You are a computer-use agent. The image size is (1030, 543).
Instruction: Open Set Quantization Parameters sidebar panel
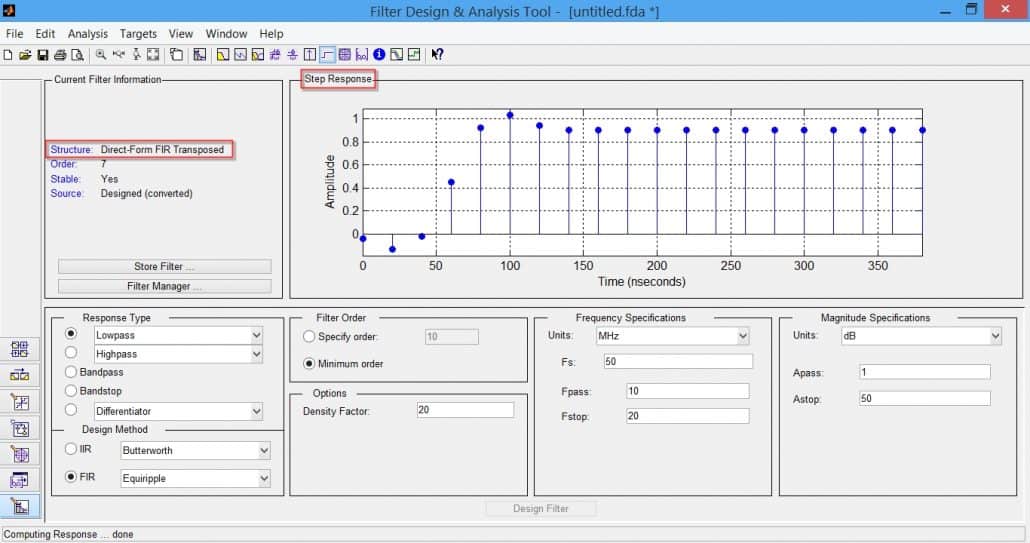20,402
